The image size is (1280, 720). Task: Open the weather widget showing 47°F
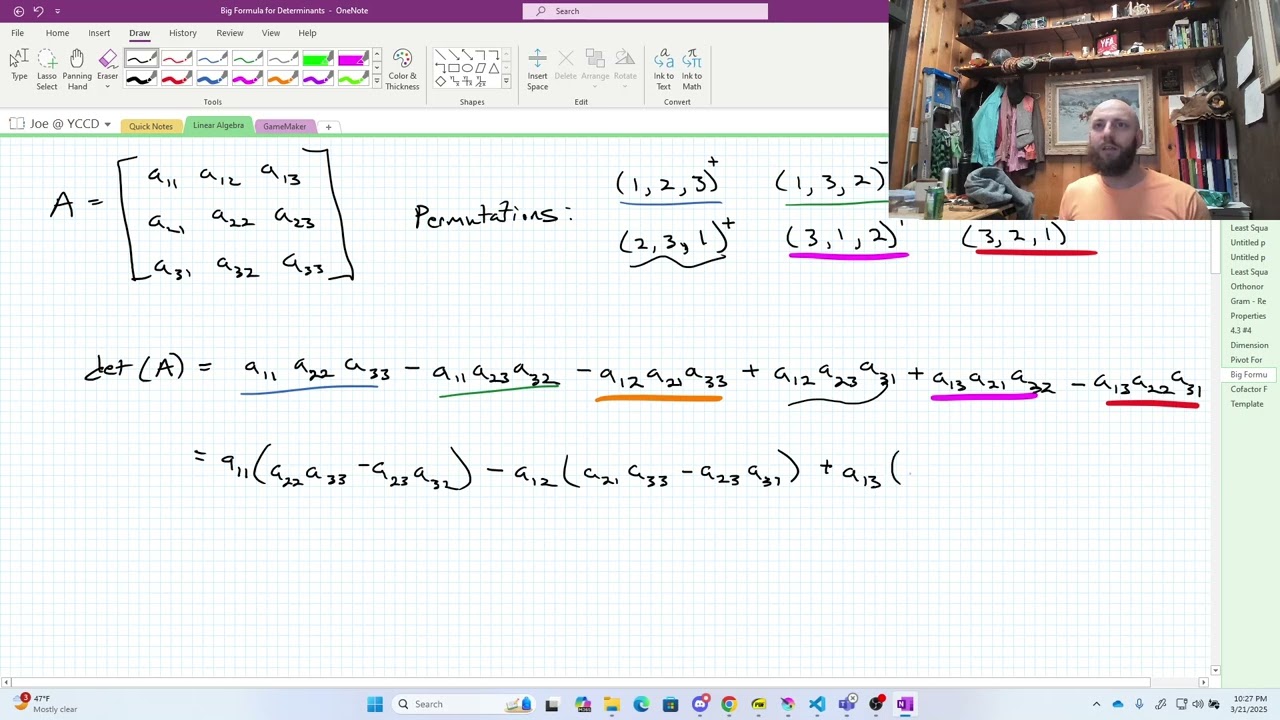pyautogui.click(x=45, y=704)
